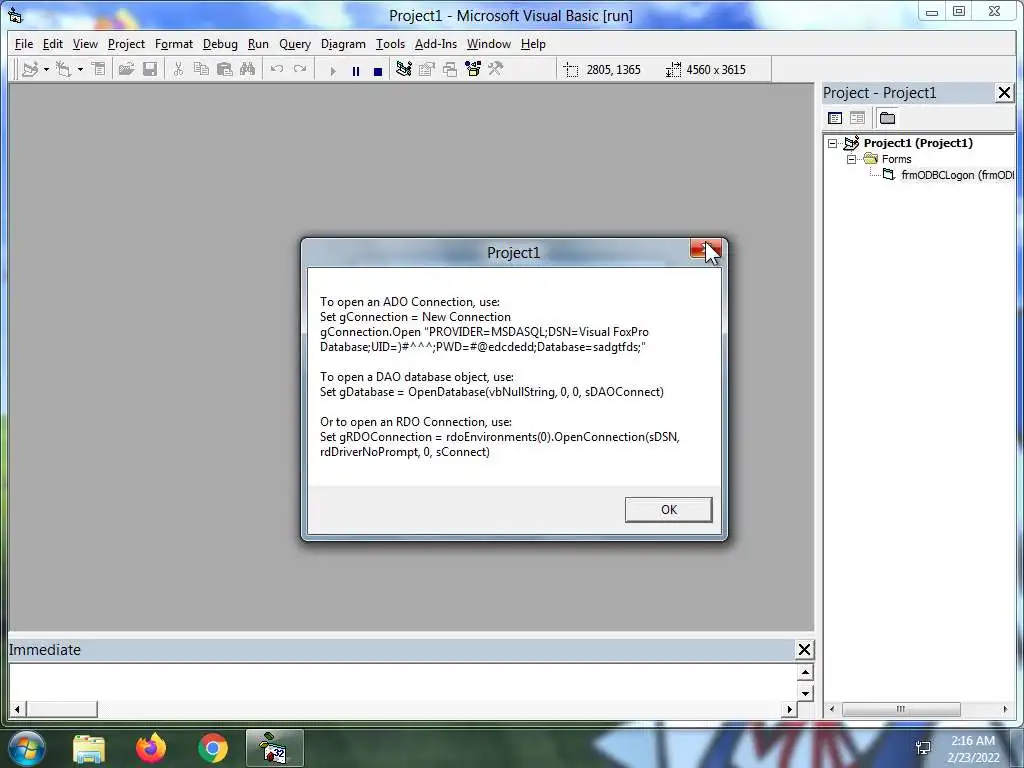Click Immediate window scroll down arrow
Screen dimensions: 1024x768
point(805,693)
